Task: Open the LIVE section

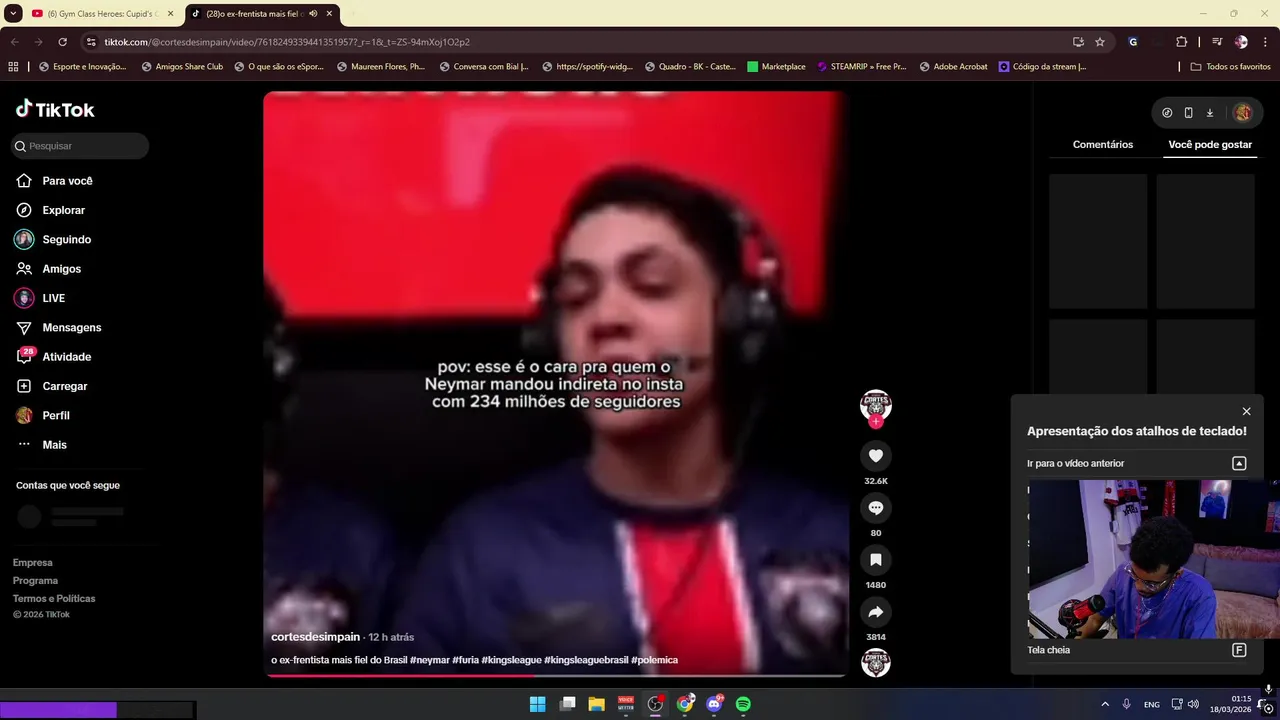Action: coord(40,298)
